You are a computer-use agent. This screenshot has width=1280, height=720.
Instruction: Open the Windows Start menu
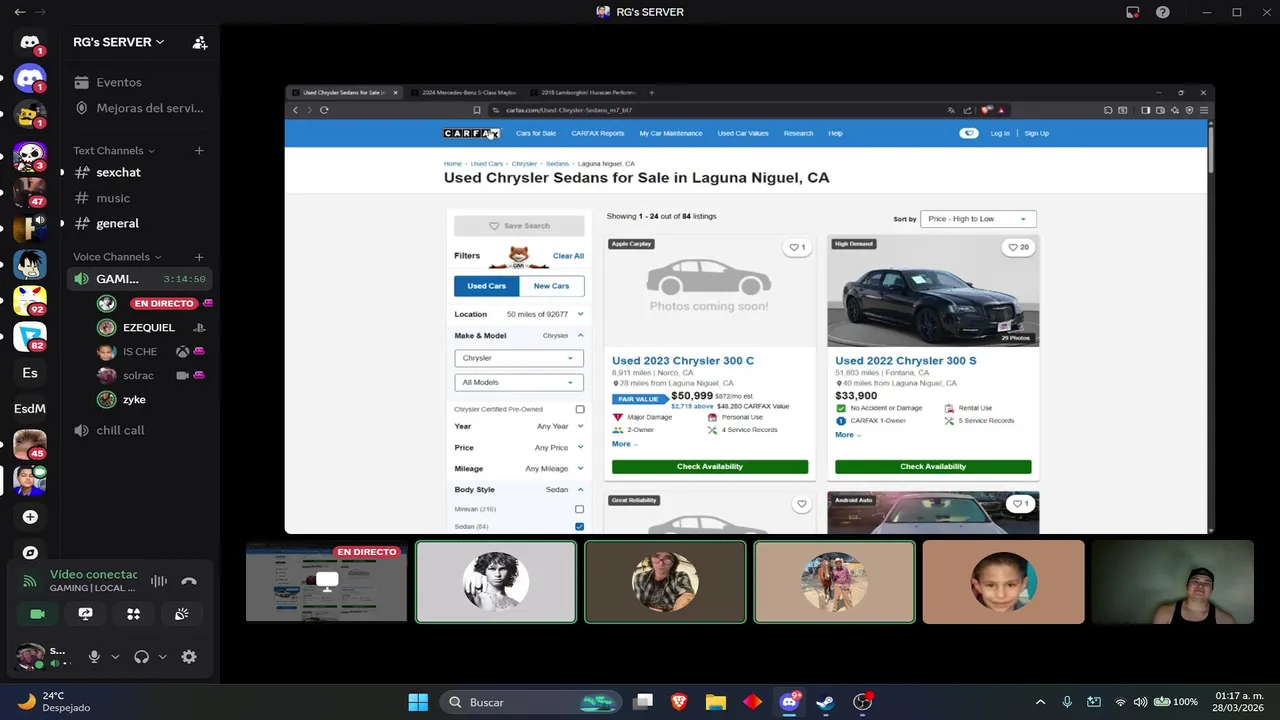[x=418, y=702]
